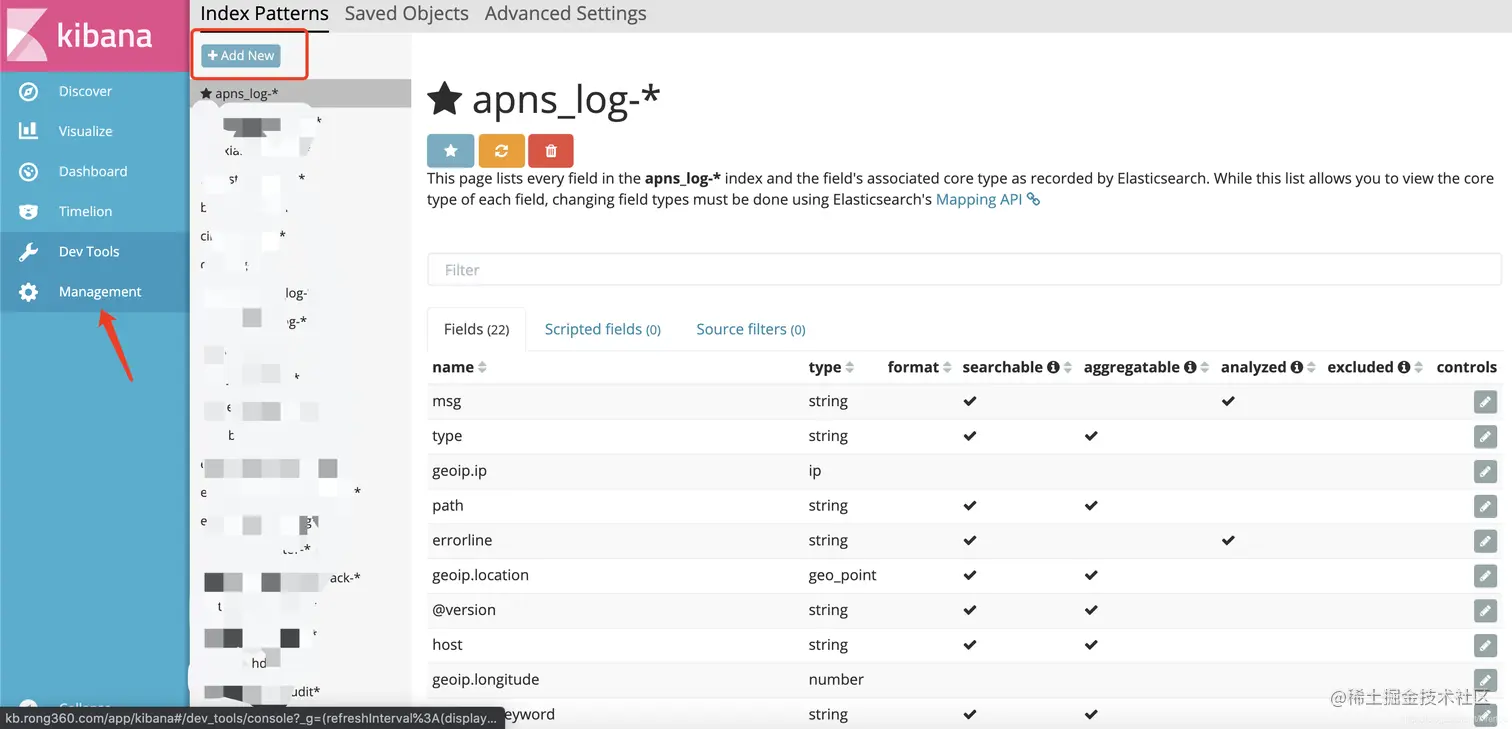1512x729 pixels.
Task: Delete the index pattern (red trash button)
Action: coord(551,150)
